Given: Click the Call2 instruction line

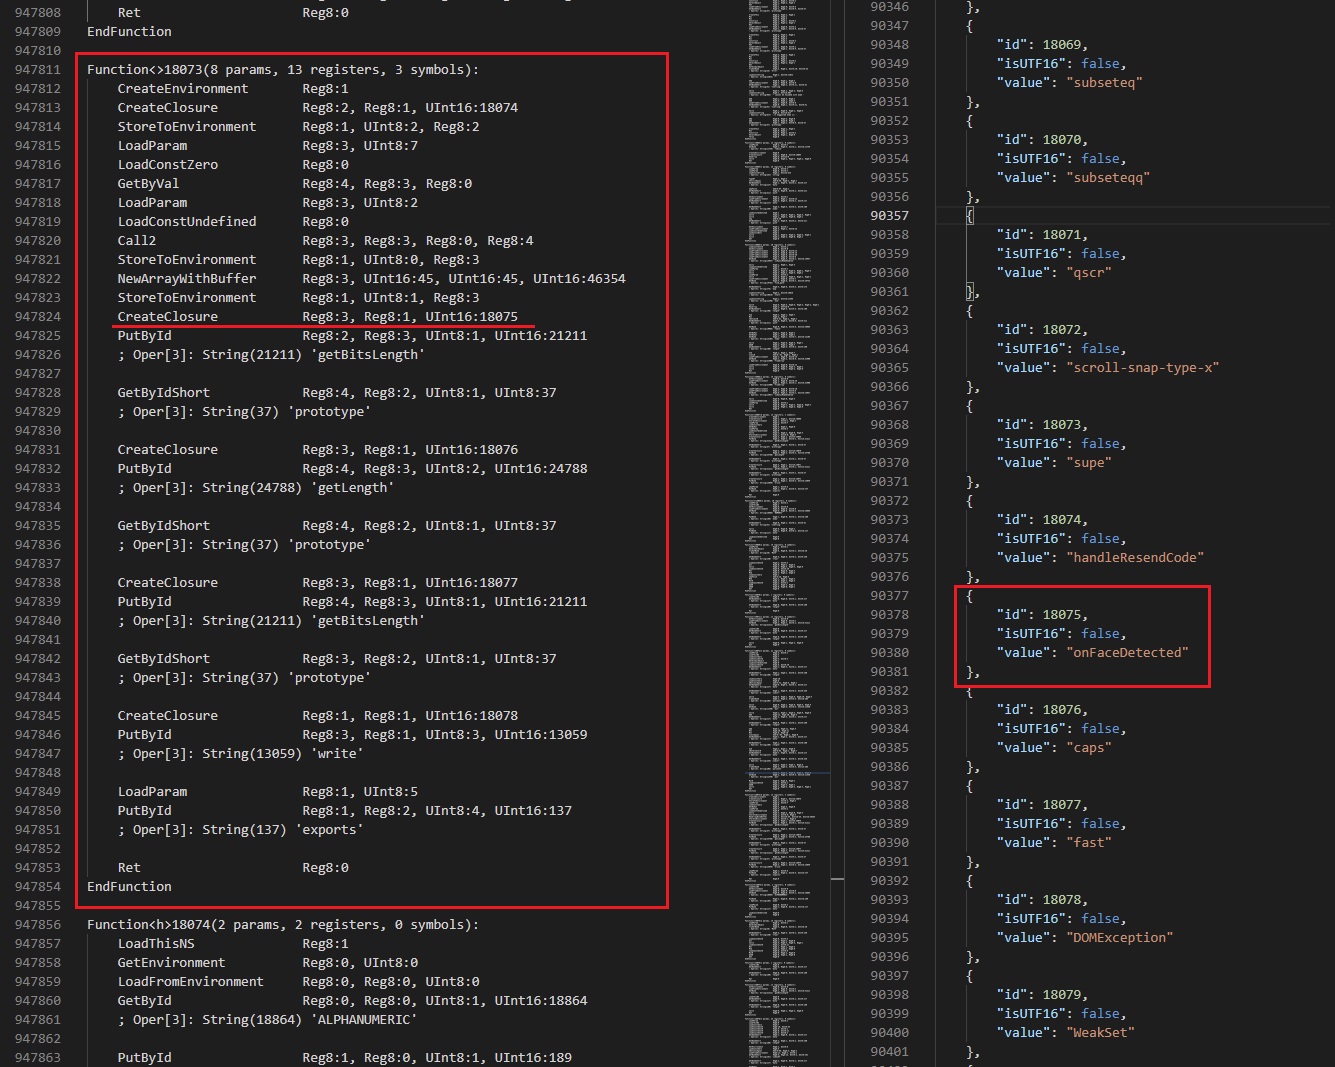Looking at the screenshot, I should [326, 241].
